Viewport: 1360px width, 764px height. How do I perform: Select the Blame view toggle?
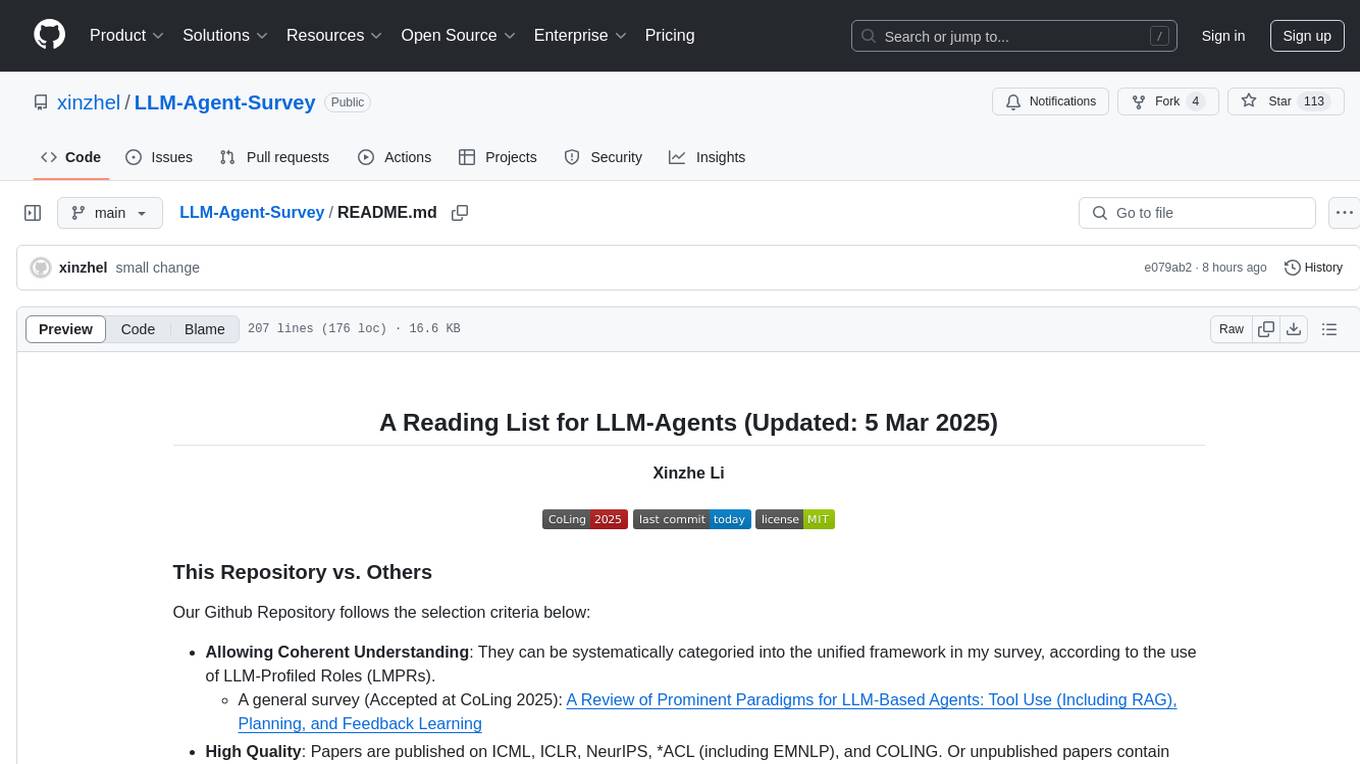point(204,329)
